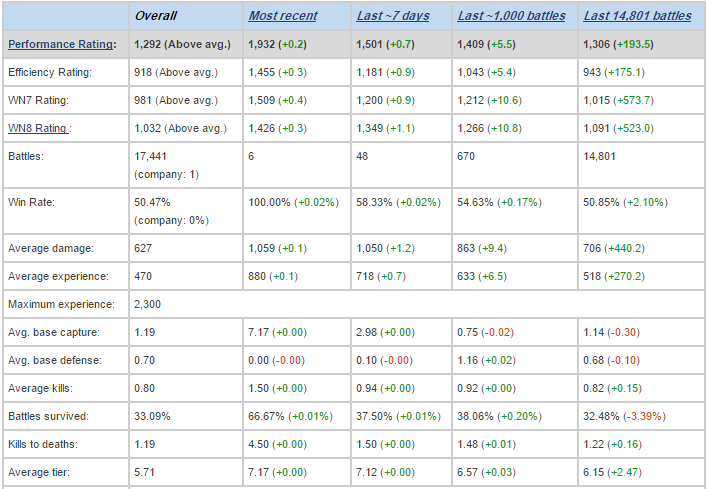The width and height of the screenshot is (707, 489).
Task: Select the 6.15 (+2.47) average tier cell
Action: (612, 472)
